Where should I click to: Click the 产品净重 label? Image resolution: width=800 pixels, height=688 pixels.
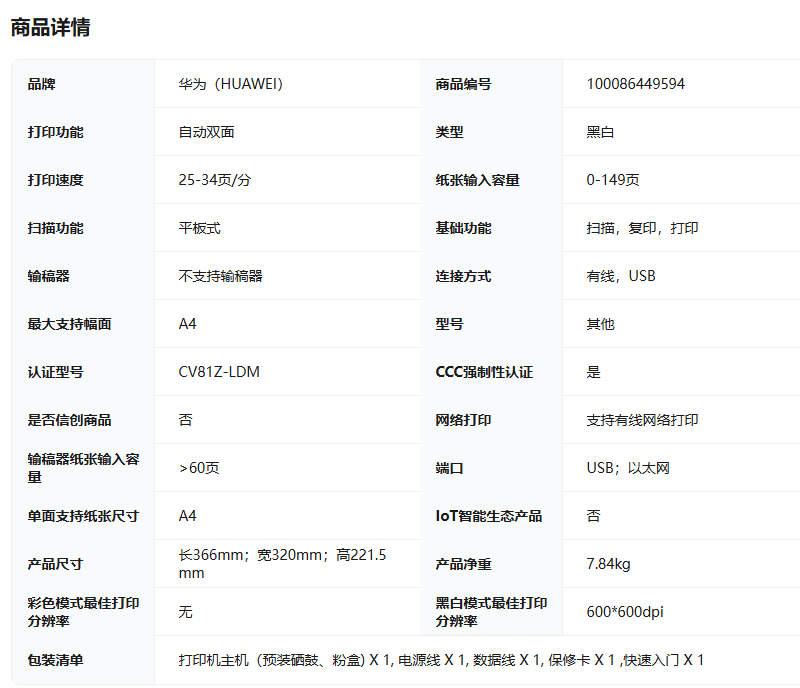pyautogui.click(x=463, y=563)
